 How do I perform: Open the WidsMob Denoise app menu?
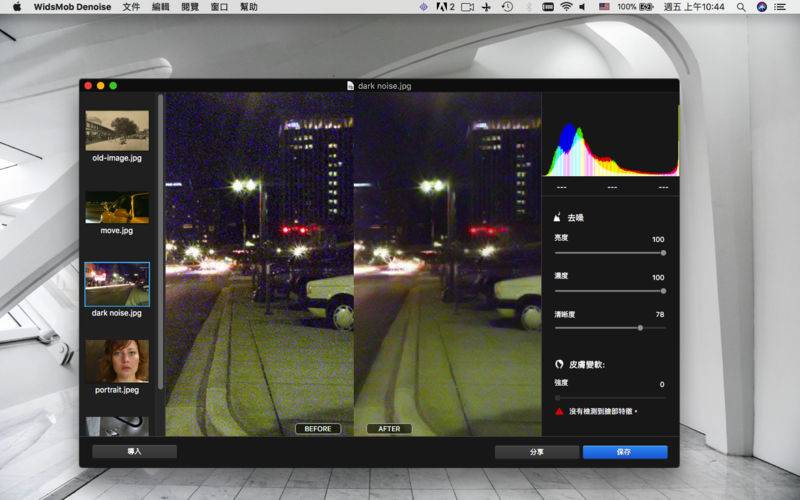(72, 7)
